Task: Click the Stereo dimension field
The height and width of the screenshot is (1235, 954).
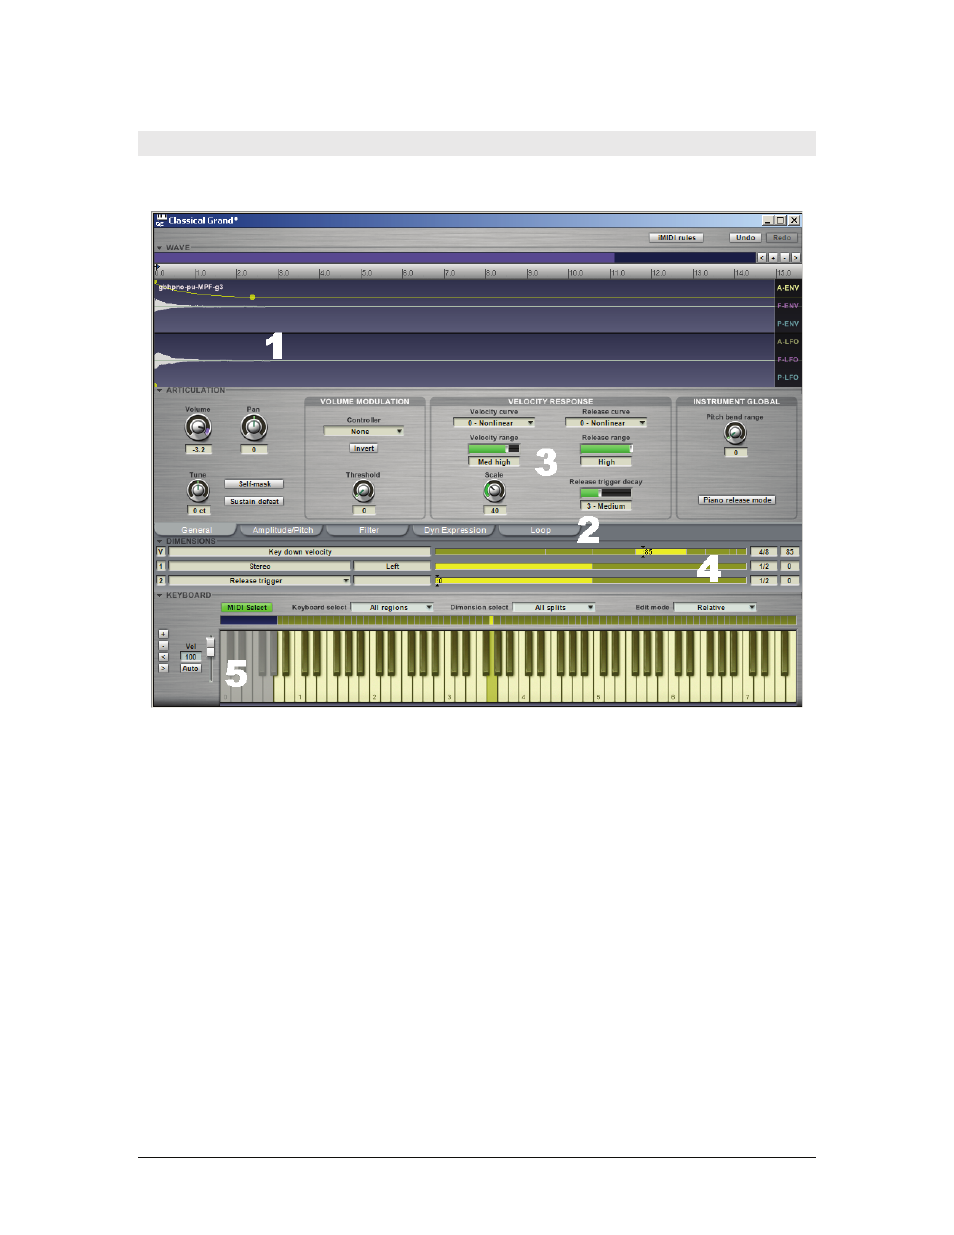Action: coord(260,566)
